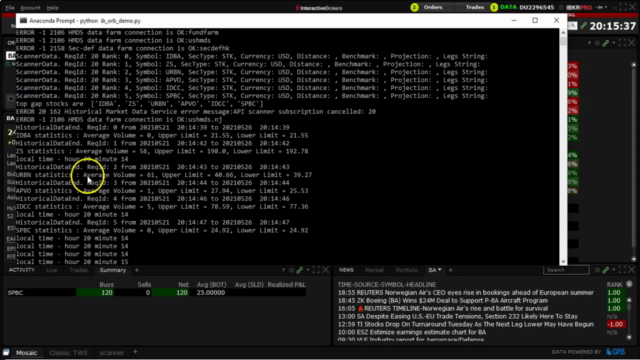Add a new tab in Activity panel
The width and height of the screenshot is (640, 360).
click(x=137, y=270)
